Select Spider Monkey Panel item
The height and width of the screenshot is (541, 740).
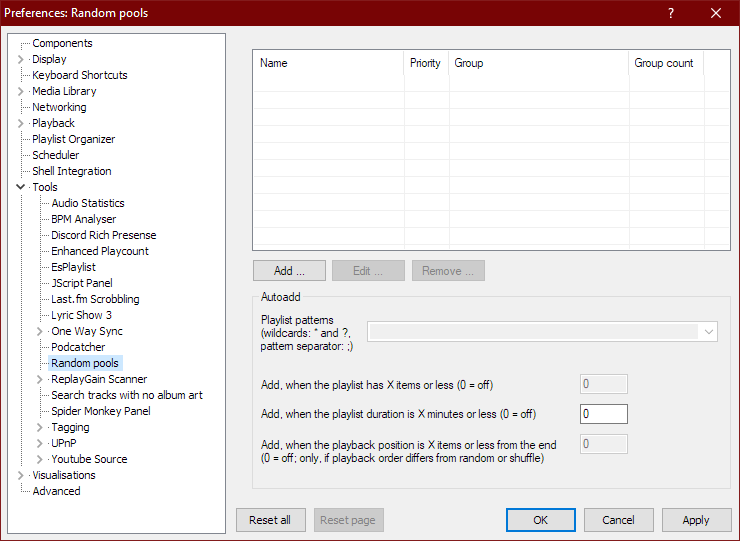click(101, 412)
